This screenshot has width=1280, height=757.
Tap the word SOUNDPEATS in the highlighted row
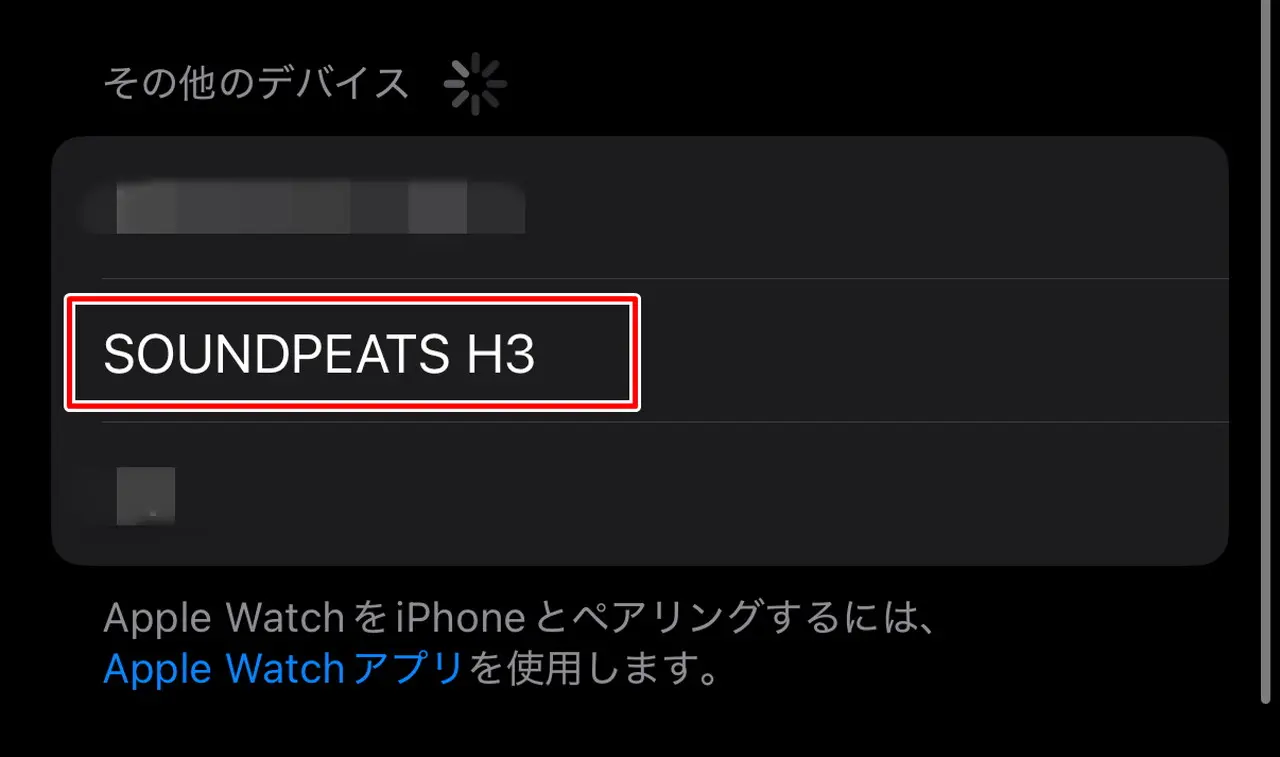click(277, 353)
